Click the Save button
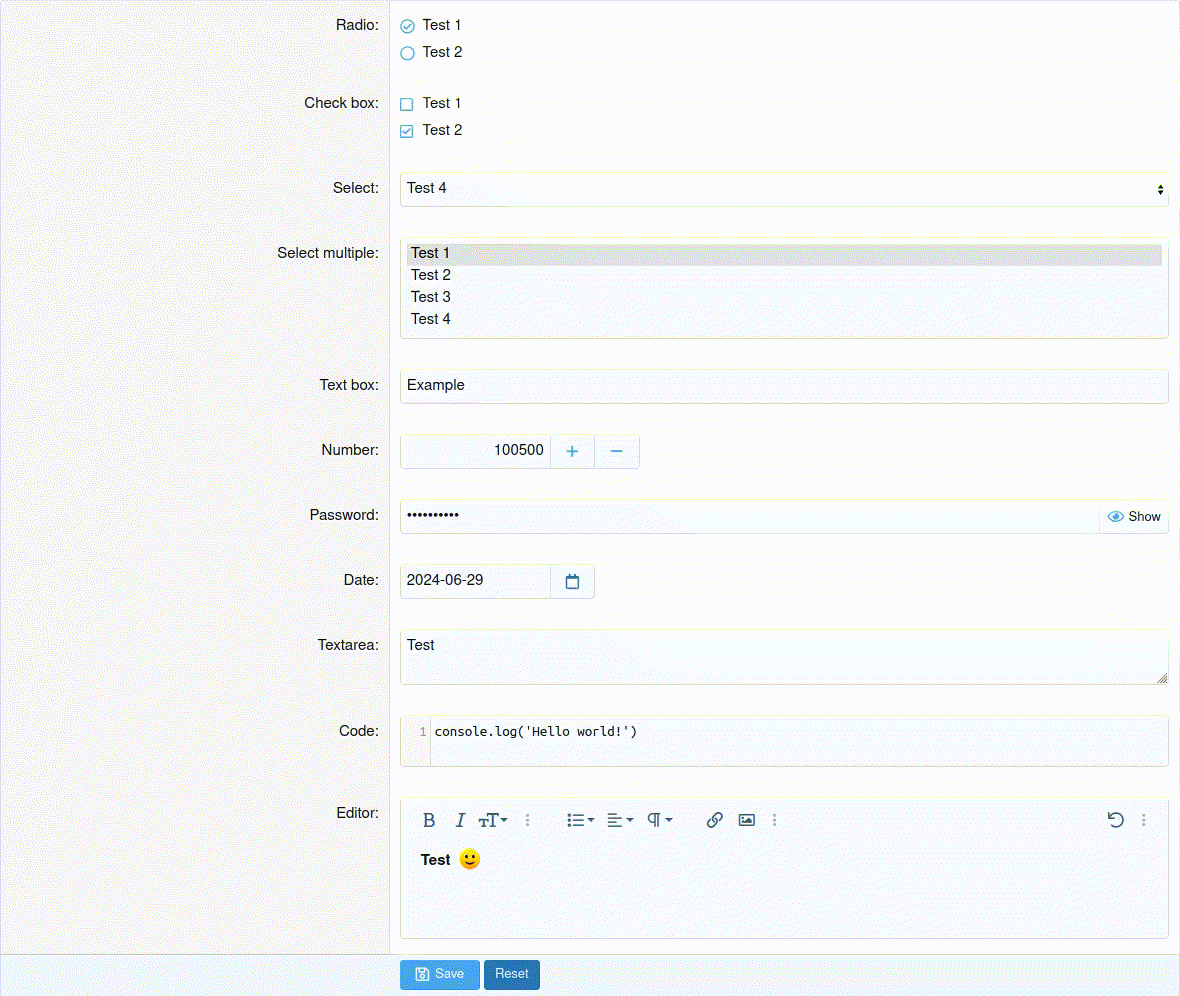The image size is (1180, 996). click(x=439, y=974)
